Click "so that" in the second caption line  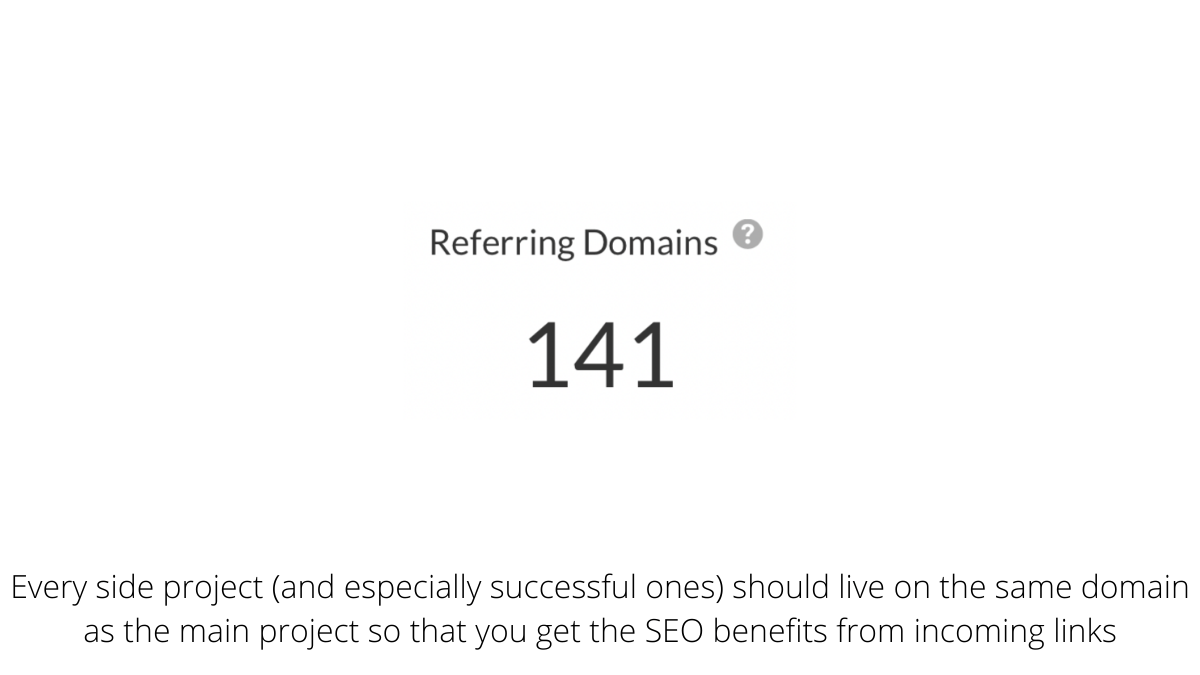pyautogui.click(x=406, y=632)
